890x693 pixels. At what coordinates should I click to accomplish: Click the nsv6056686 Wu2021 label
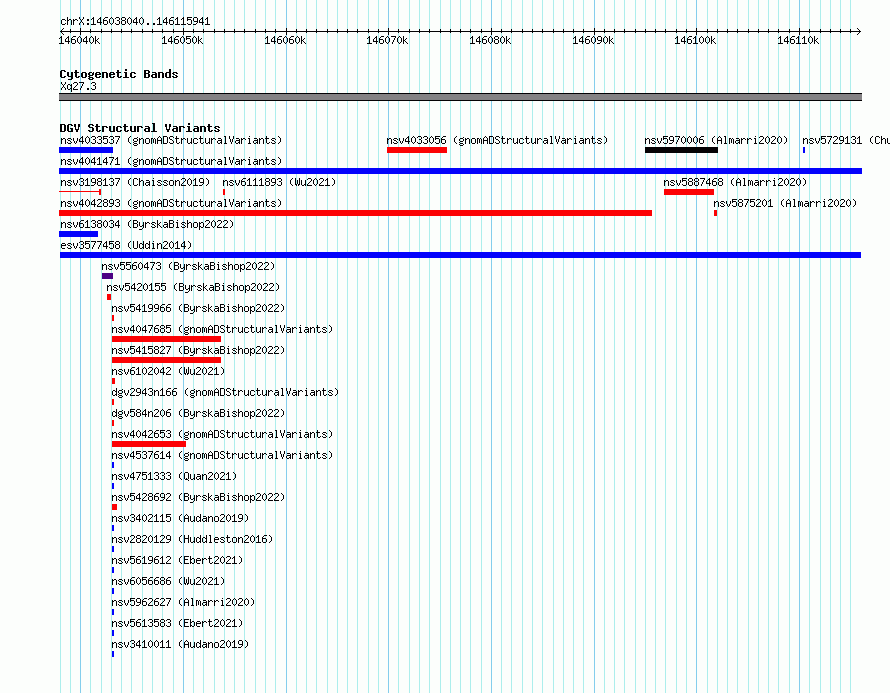point(168,581)
